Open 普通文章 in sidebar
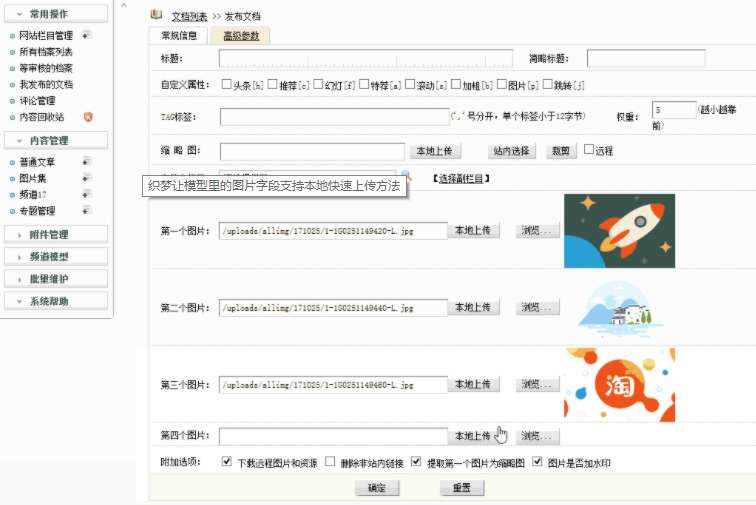Image resolution: width=756 pixels, height=505 pixels. click(37, 162)
